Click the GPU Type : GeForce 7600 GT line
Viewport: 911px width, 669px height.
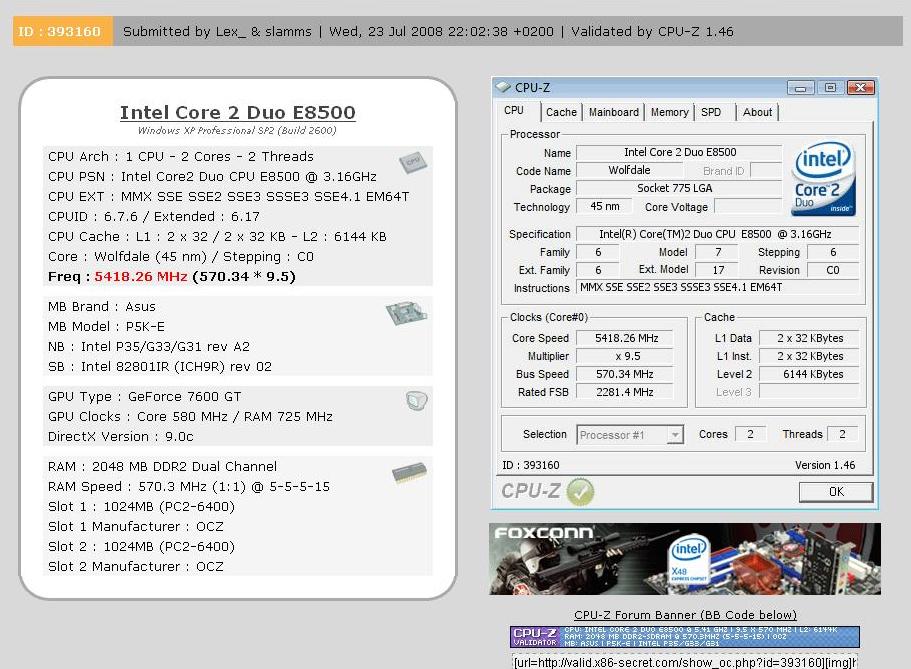click(145, 397)
